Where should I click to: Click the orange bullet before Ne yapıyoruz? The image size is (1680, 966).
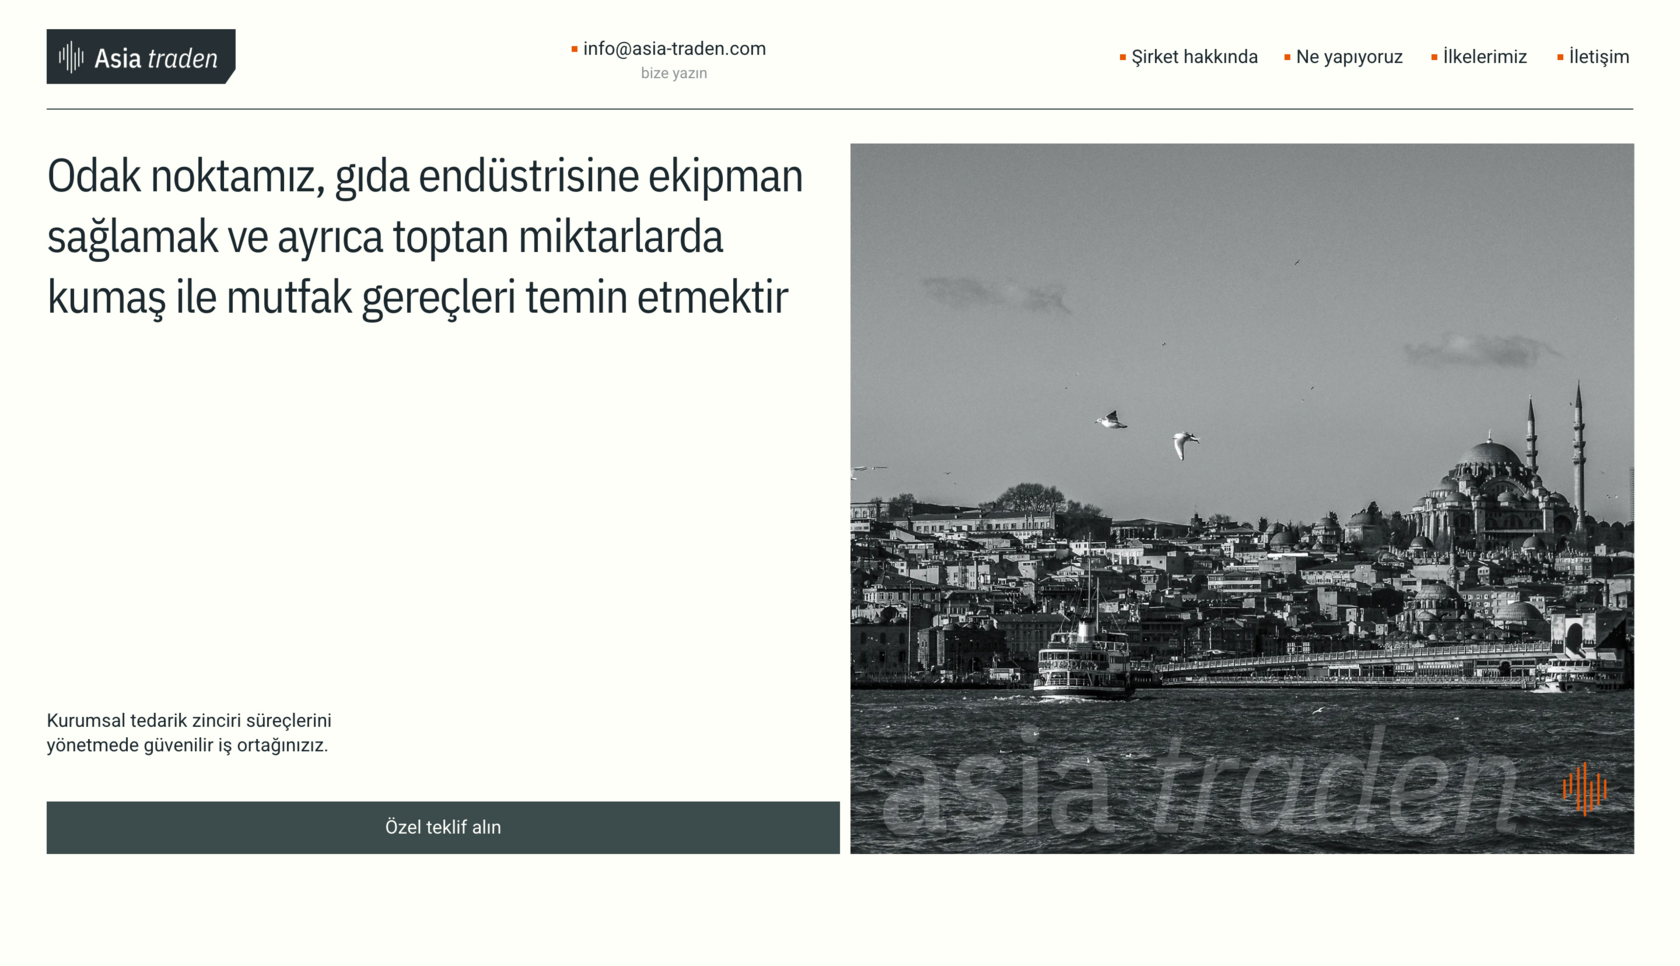[1287, 57]
